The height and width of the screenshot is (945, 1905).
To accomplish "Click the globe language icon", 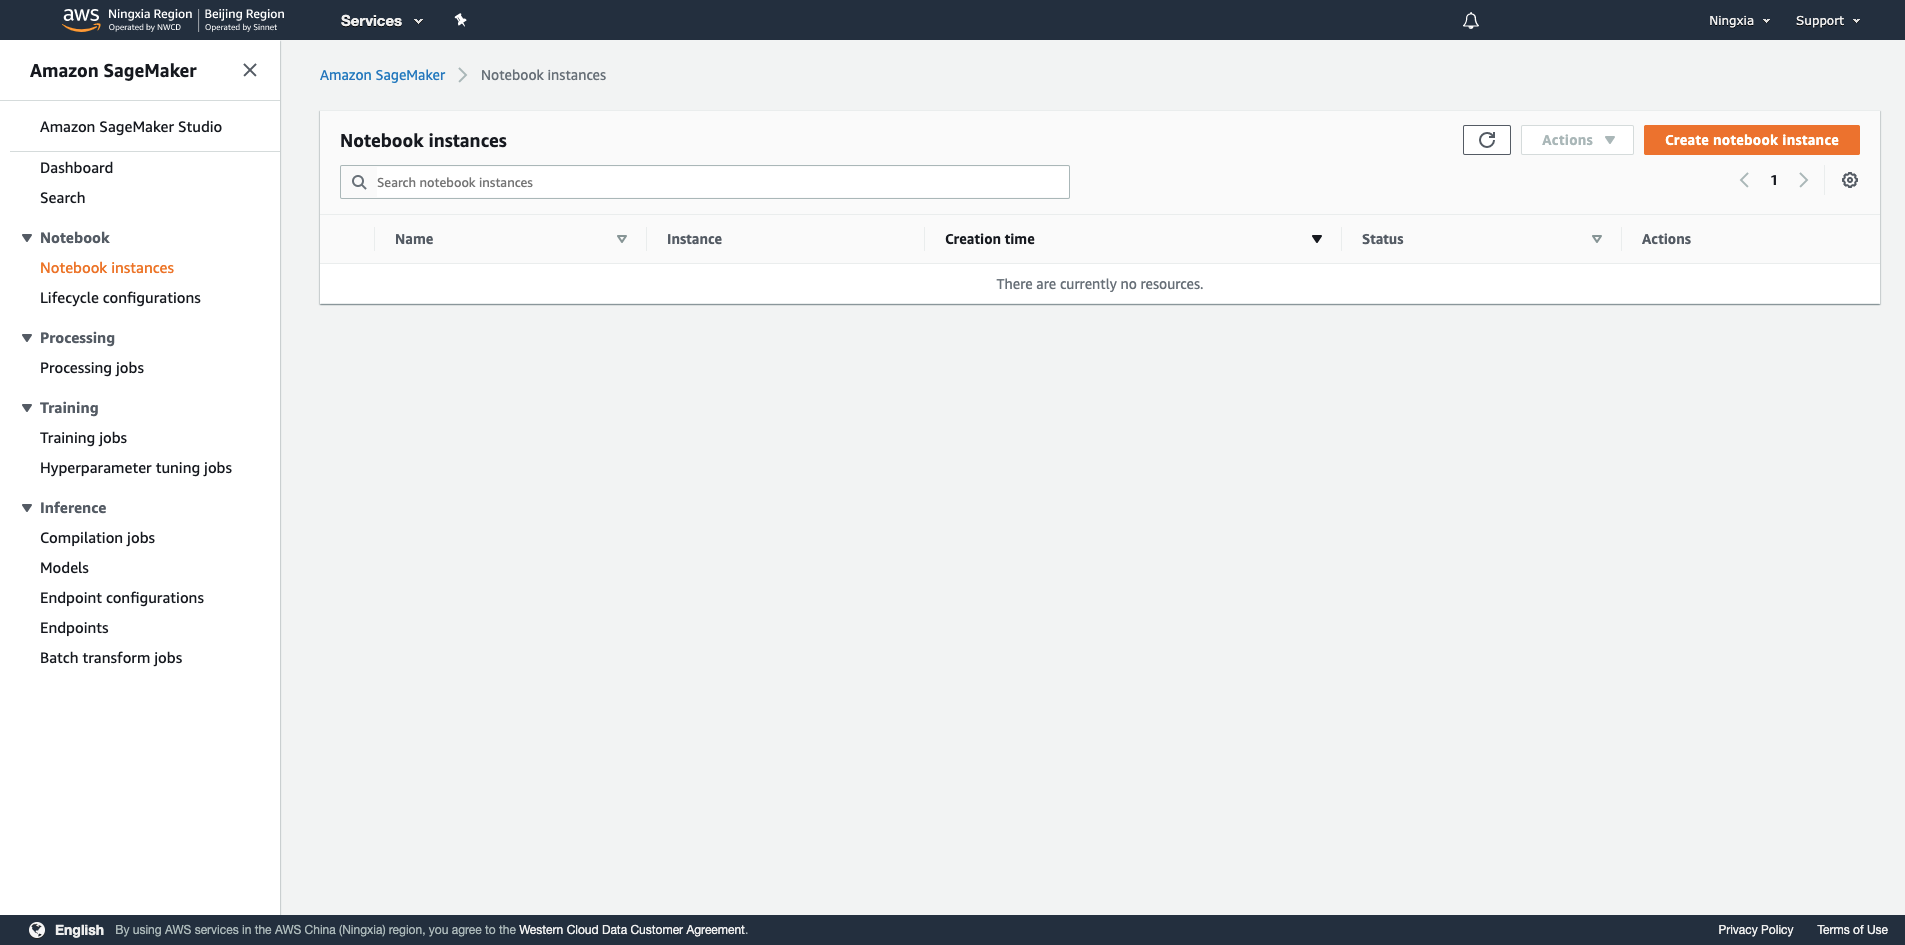I will [x=37, y=930].
